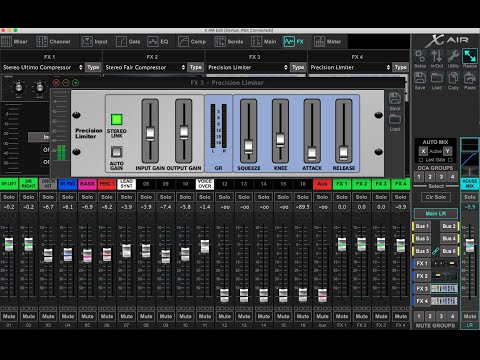Mute the main LR channel
Viewport: 480px width, 360px height.
(470, 316)
